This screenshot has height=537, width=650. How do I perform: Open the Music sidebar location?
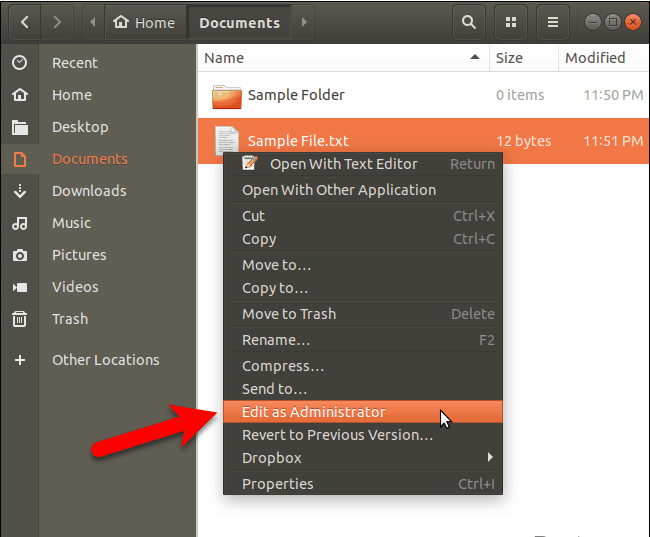click(x=71, y=223)
